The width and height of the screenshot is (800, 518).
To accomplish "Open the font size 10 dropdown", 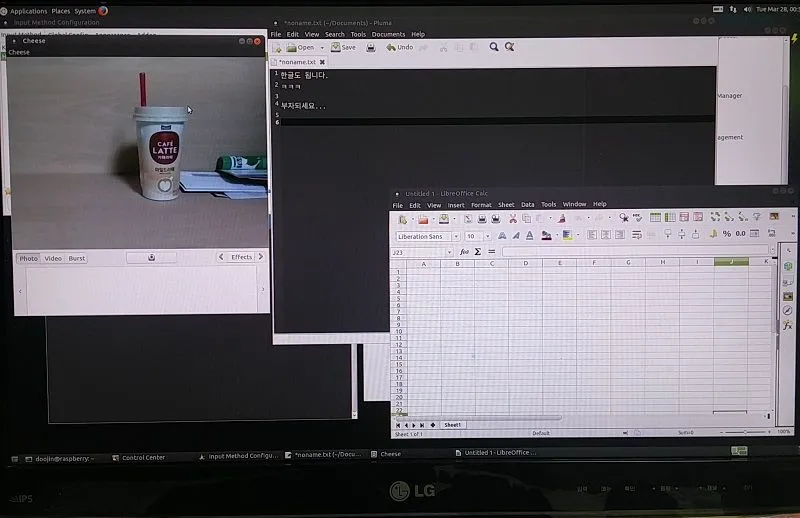I will tap(488, 236).
